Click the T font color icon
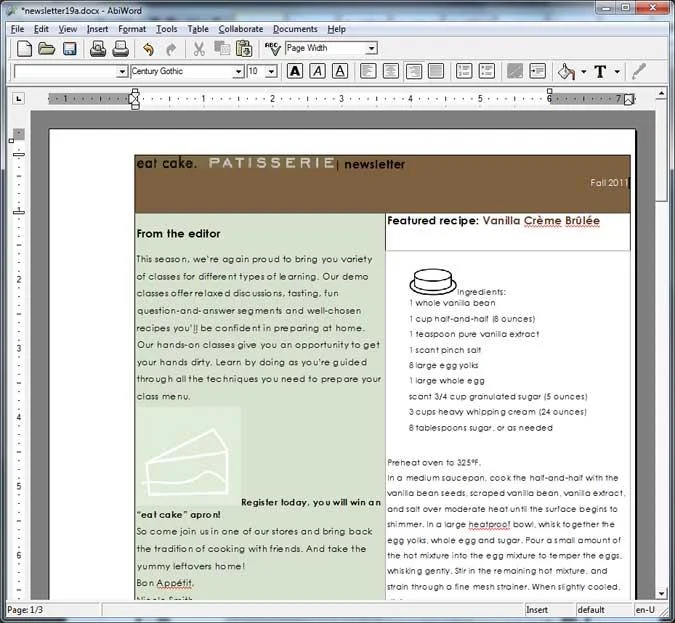This screenshot has height=623, width=675. click(601, 71)
